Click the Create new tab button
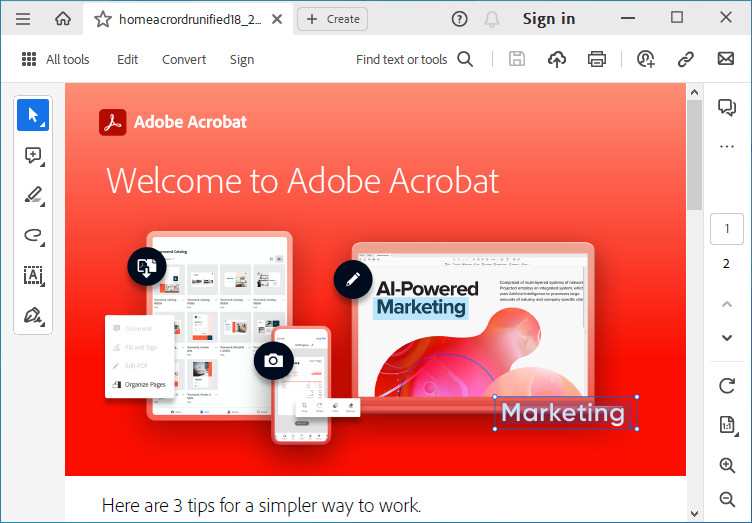This screenshot has height=523, width=752. (x=333, y=19)
